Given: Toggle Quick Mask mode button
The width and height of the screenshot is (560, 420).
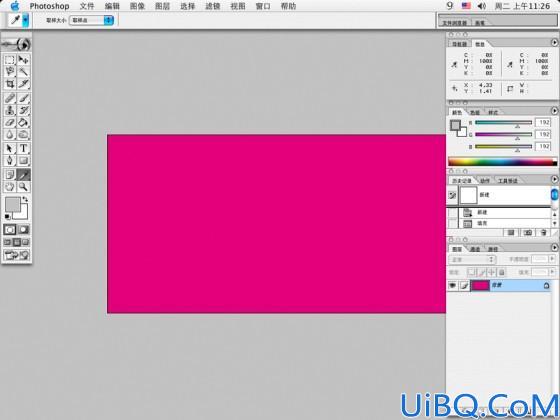Looking at the screenshot, I should (24, 229).
